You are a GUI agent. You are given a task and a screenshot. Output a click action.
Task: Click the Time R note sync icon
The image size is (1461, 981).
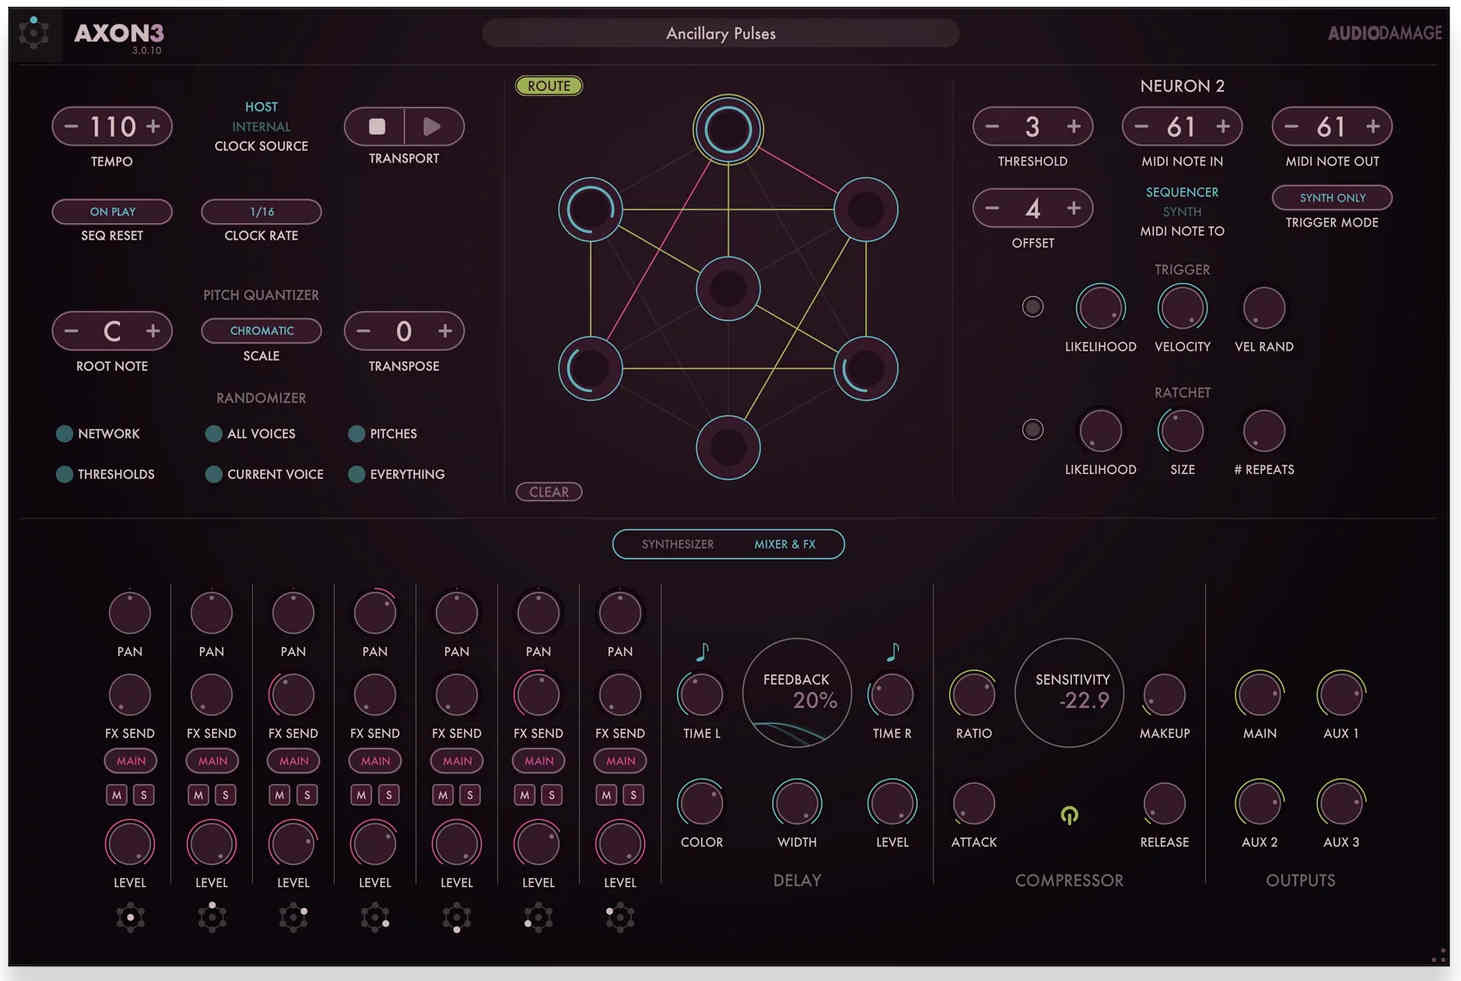[x=892, y=652]
